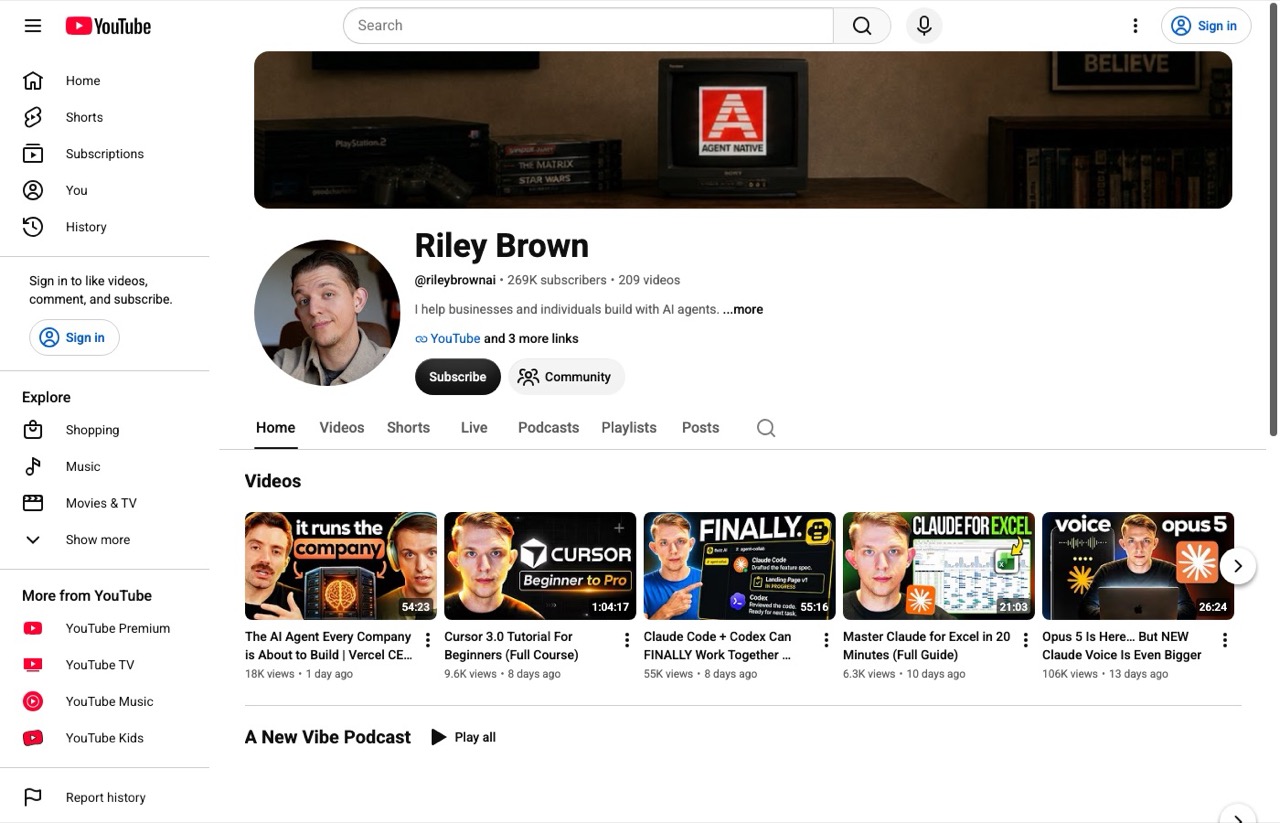This screenshot has width=1280, height=823.
Task: Open Subscriptions in sidebar
Action: tap(105, 154)
